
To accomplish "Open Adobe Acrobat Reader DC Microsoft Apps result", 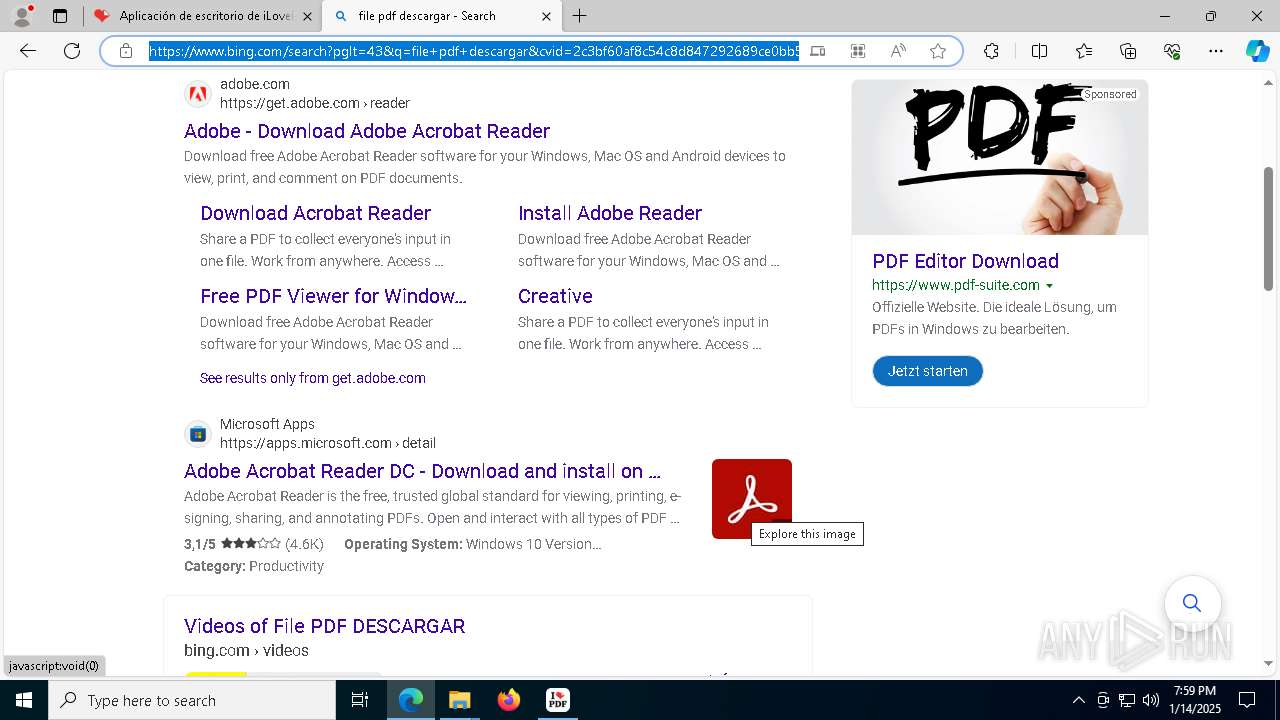I will (422, 471).
